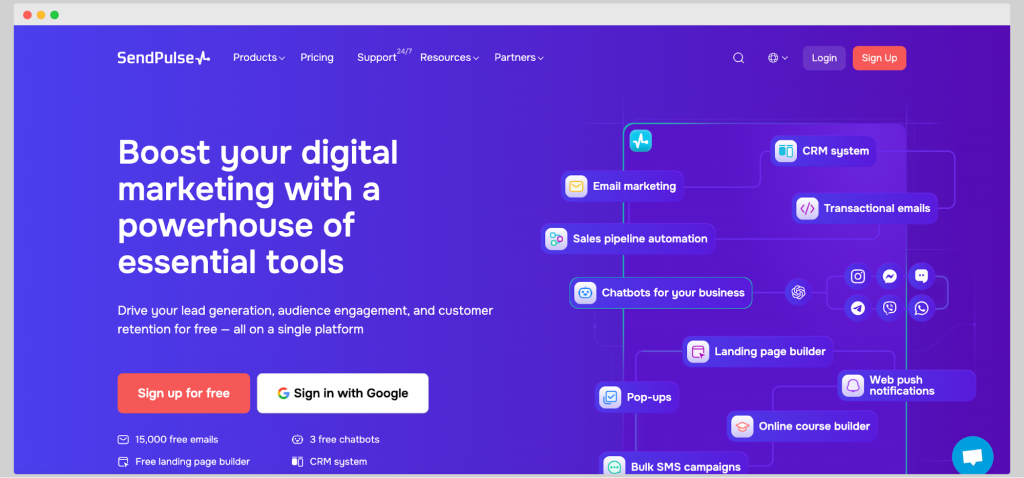Click the Transactional emails code icon
The height and width of the screenshot is (478, 1024).
click(x=807, y=208)
